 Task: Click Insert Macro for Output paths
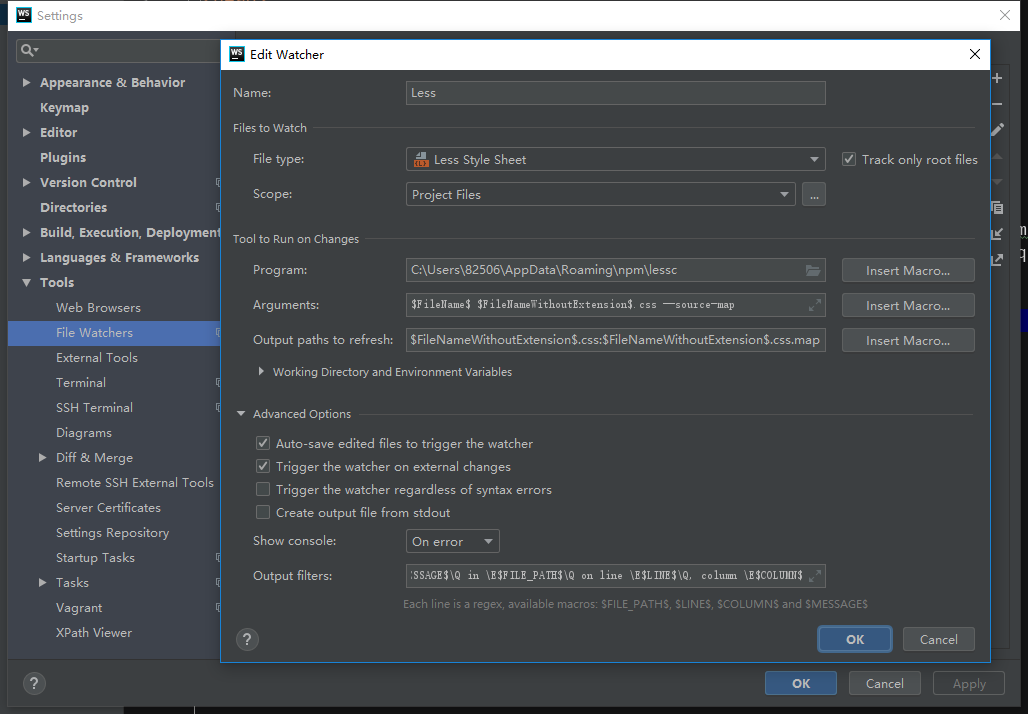908,340
